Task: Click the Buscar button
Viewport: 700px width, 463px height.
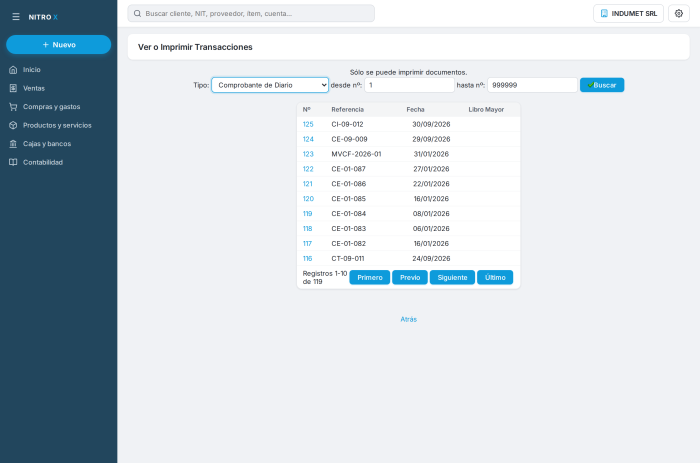Action: tap(602, 85)
